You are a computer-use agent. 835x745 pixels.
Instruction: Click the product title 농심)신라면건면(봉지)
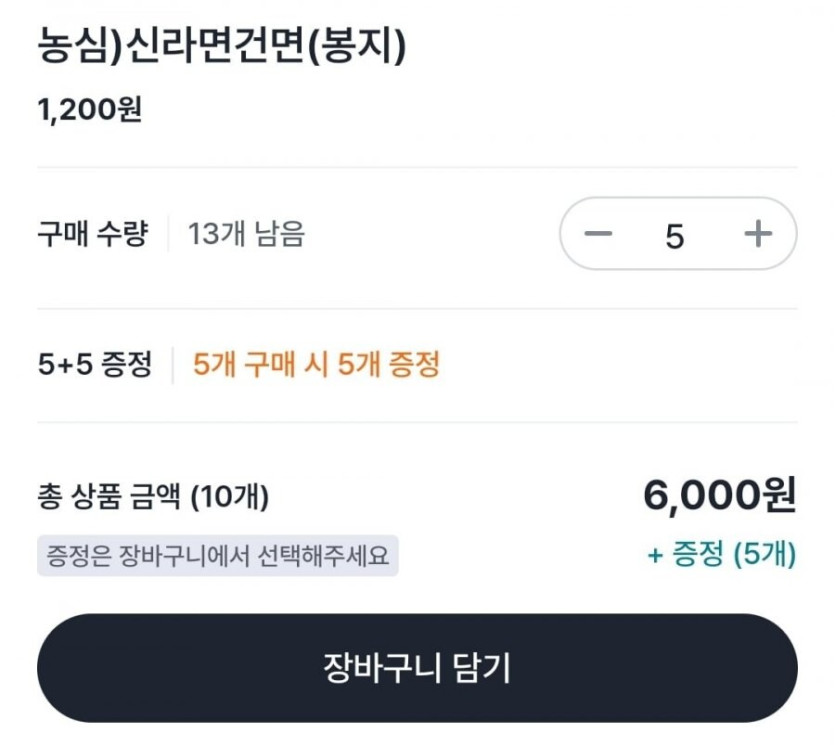pos(222,46)
